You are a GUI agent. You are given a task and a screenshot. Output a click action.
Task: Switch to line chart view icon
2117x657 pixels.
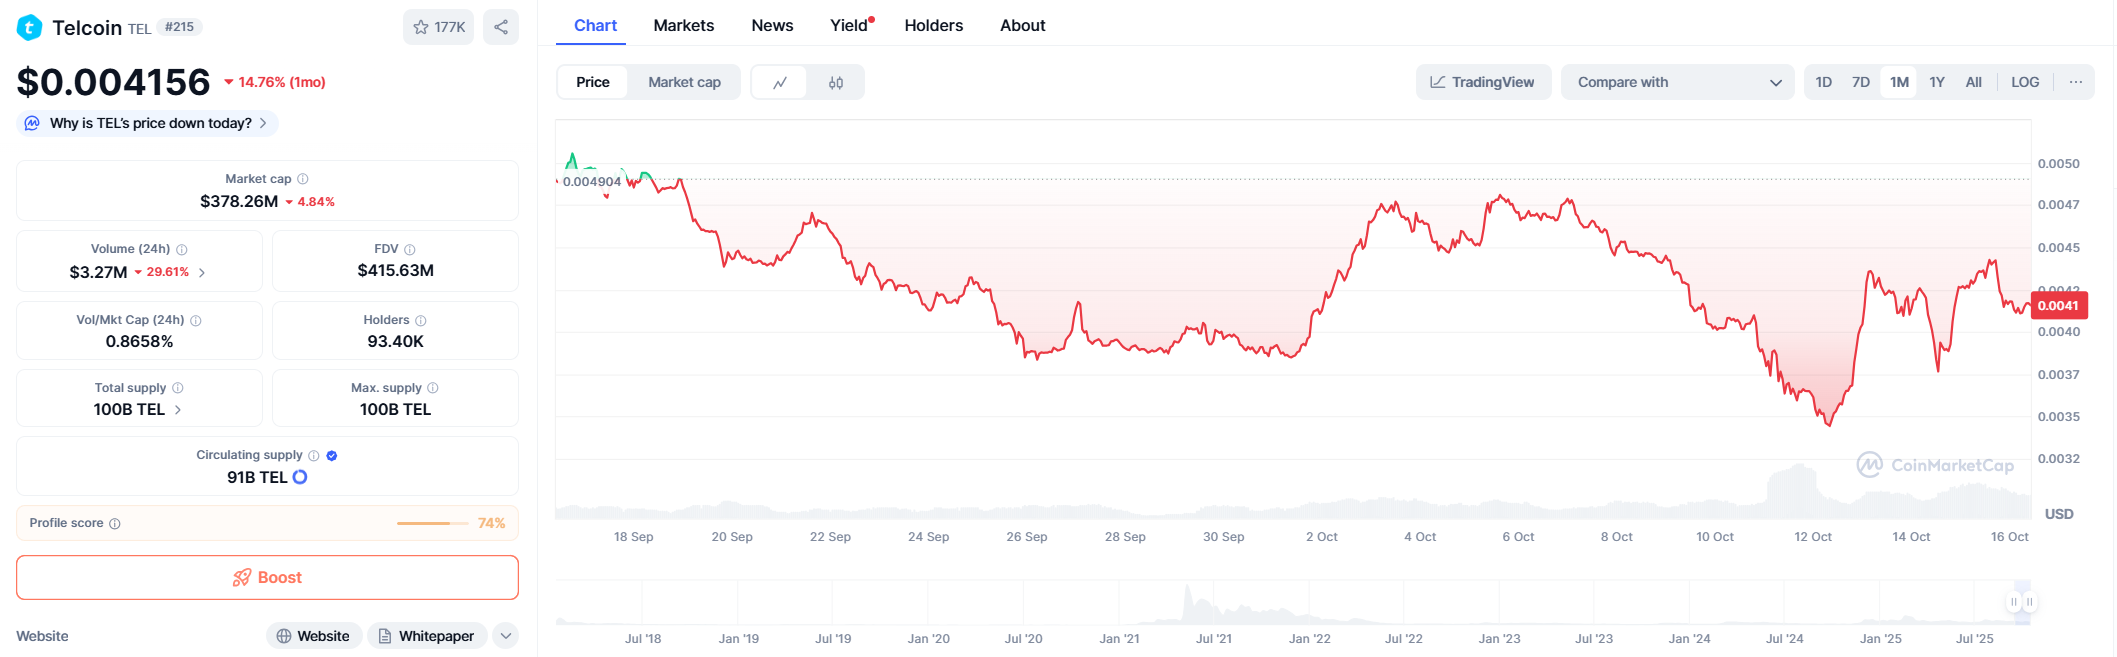pos(780,83)
